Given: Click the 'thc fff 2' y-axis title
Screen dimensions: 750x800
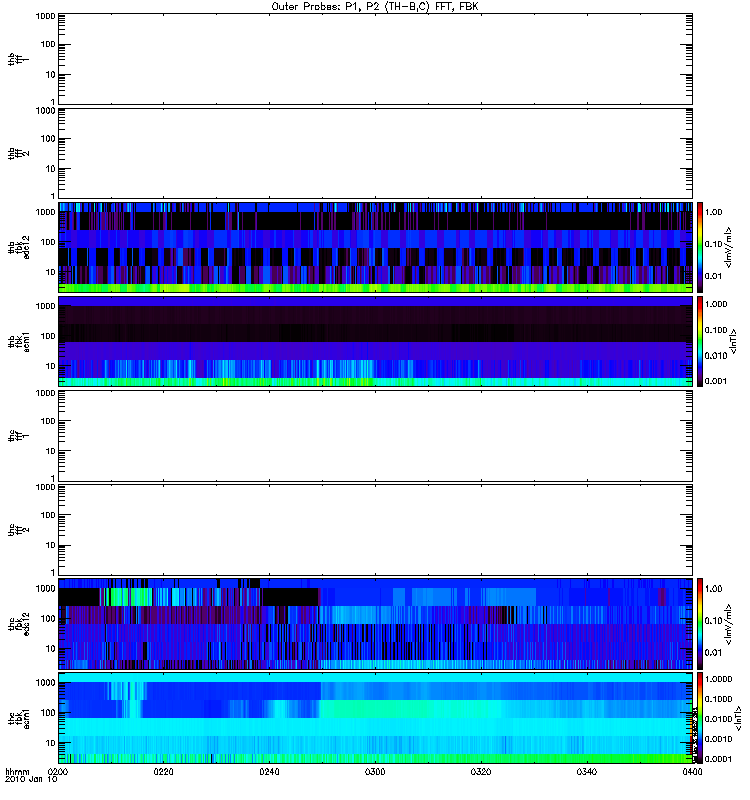Looking at the screenshot, I should (x=18, y=530).
